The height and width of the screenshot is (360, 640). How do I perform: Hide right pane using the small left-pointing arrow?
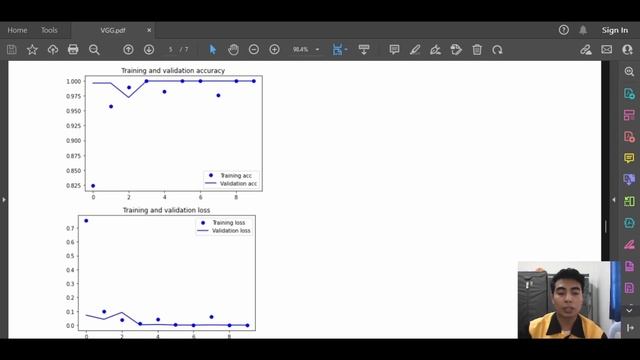tap(613, 200)
